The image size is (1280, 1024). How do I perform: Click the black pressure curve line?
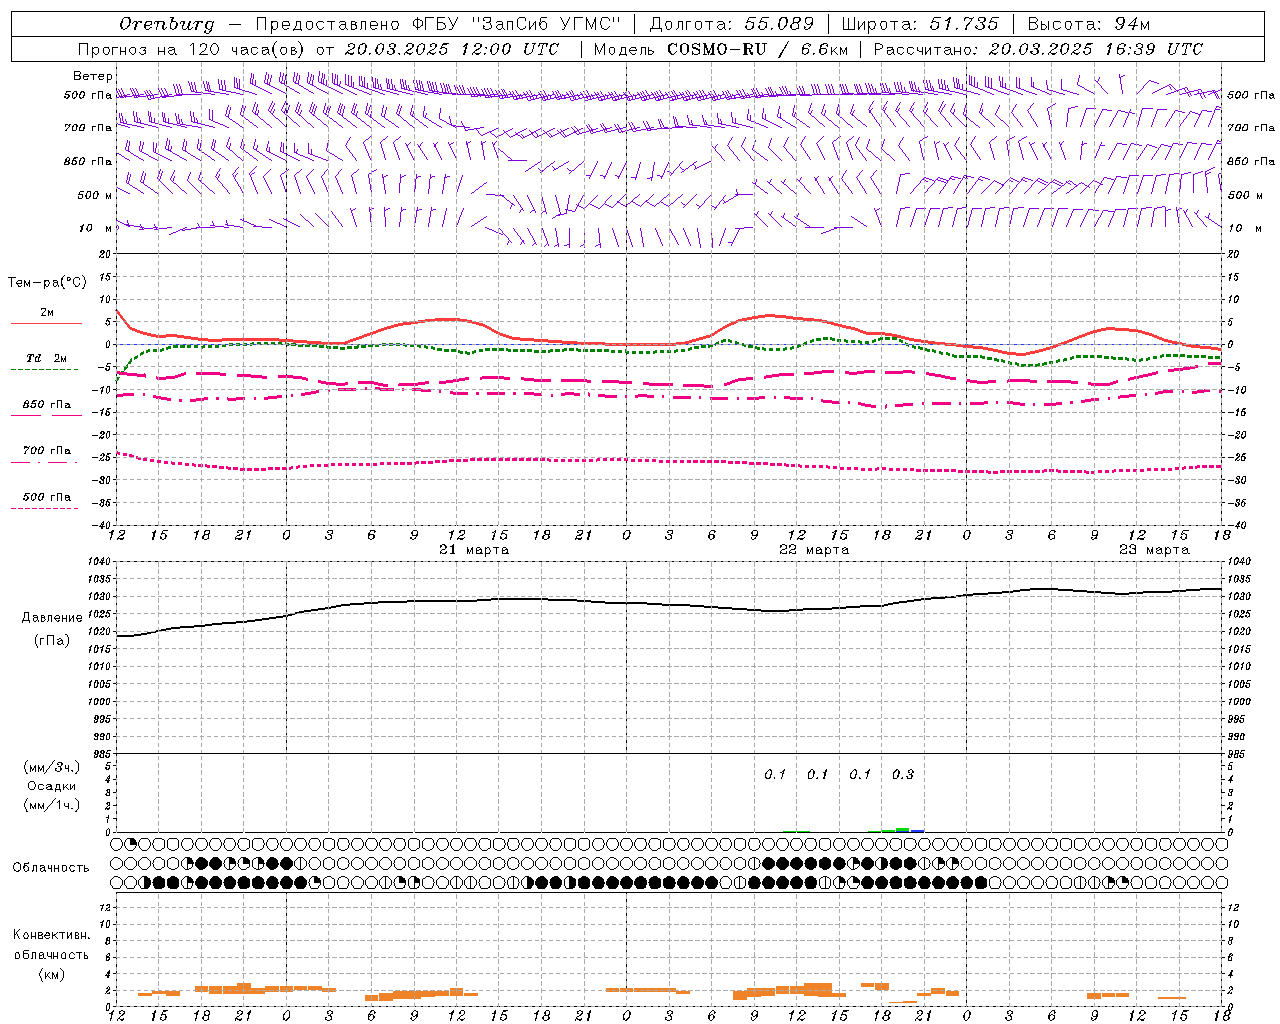[670, 604]
